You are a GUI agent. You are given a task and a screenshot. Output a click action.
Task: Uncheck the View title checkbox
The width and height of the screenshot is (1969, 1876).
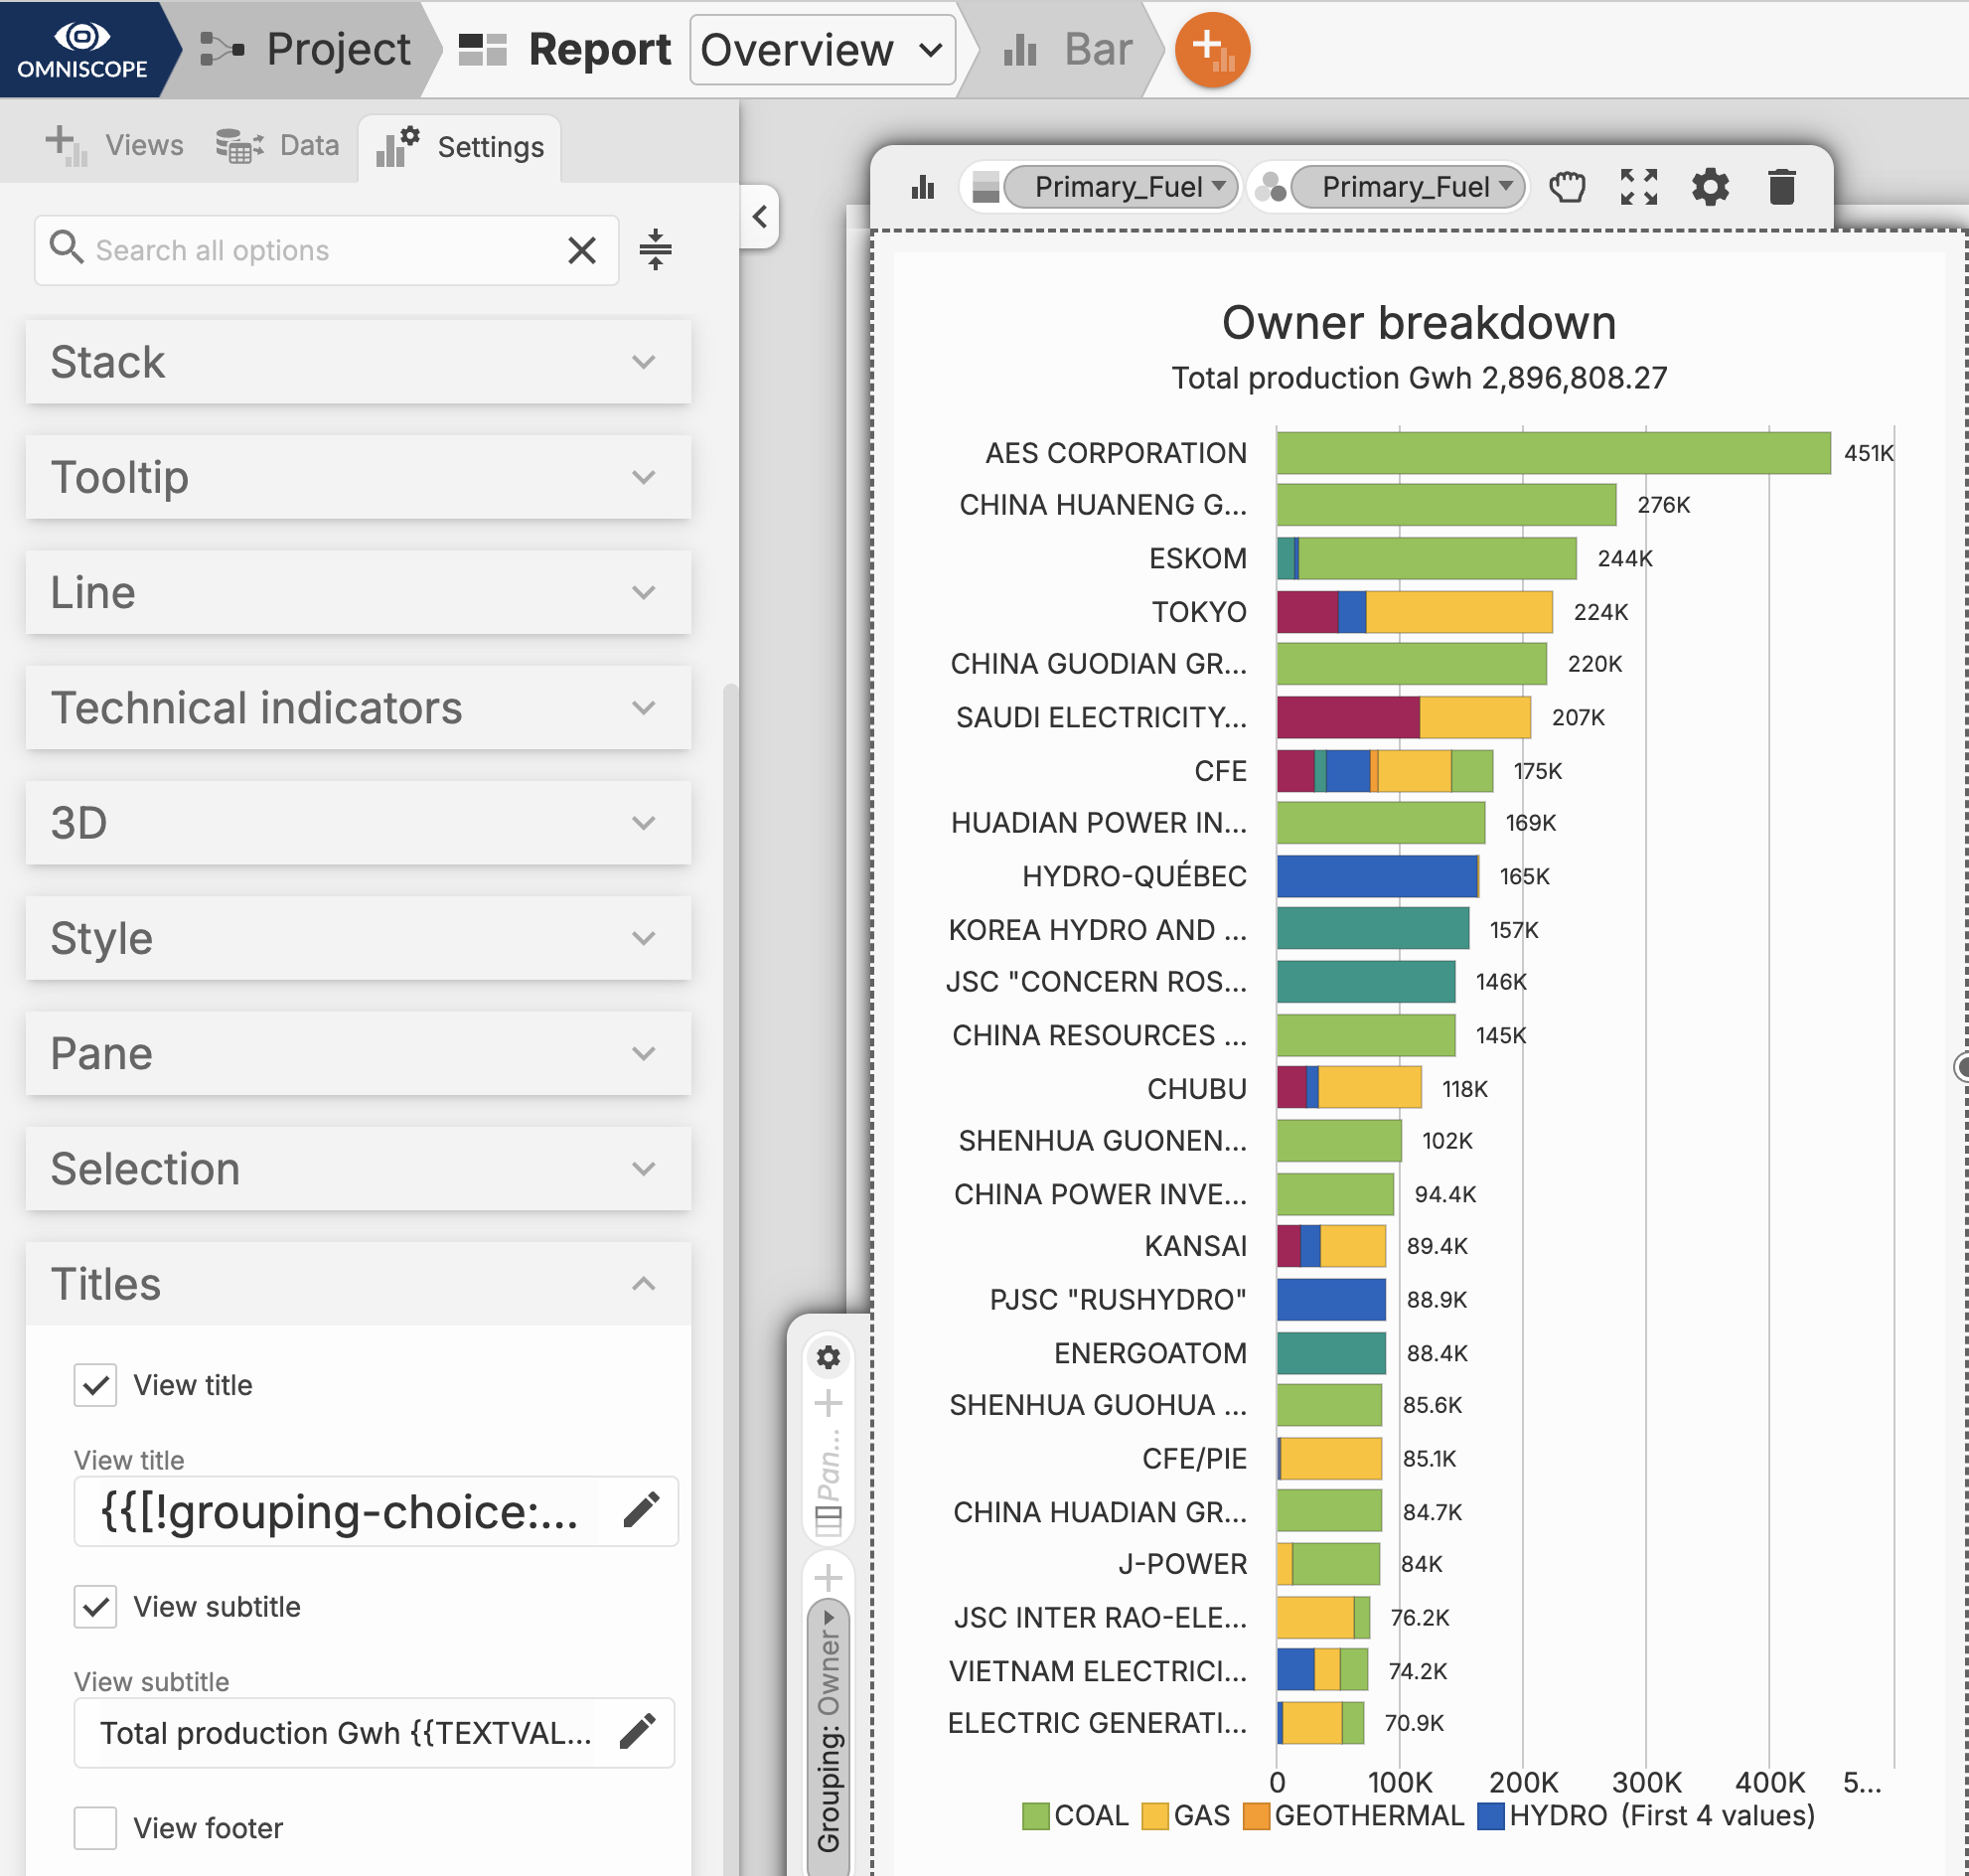click(x=95, y=1385)
